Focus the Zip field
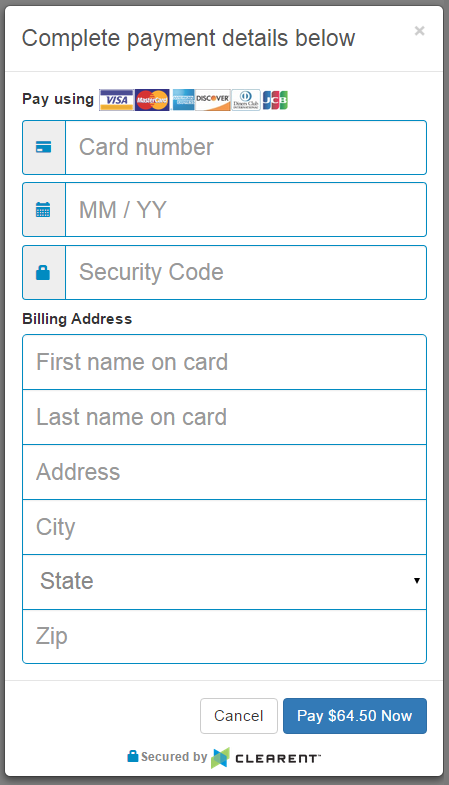The image size is (449, 785). [225, 636]
